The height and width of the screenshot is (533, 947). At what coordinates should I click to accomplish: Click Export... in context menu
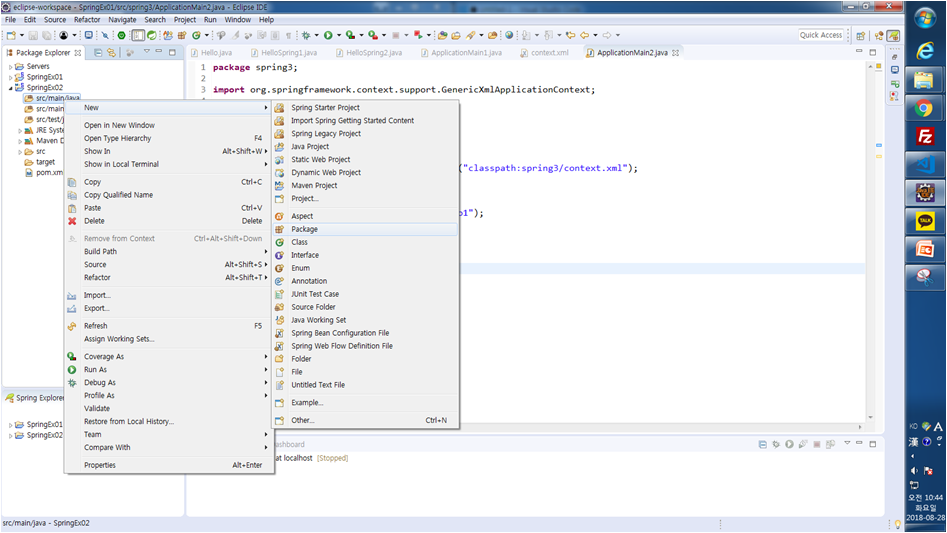click(x=169, y=308)
